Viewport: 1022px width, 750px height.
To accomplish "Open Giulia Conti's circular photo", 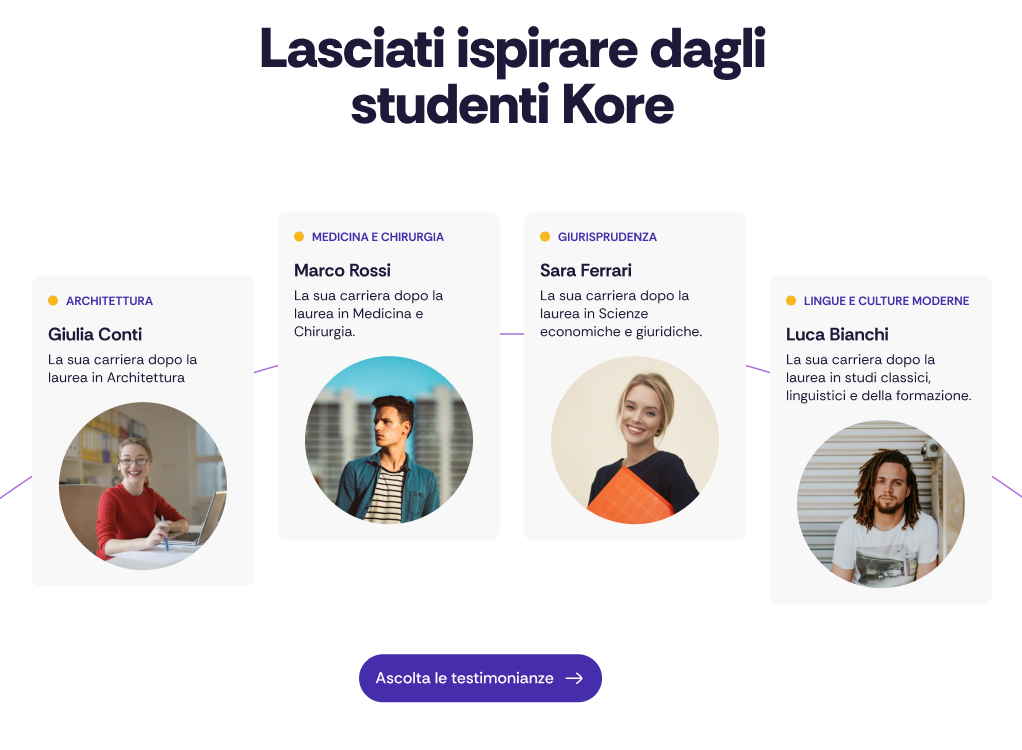I will point(143,486).
